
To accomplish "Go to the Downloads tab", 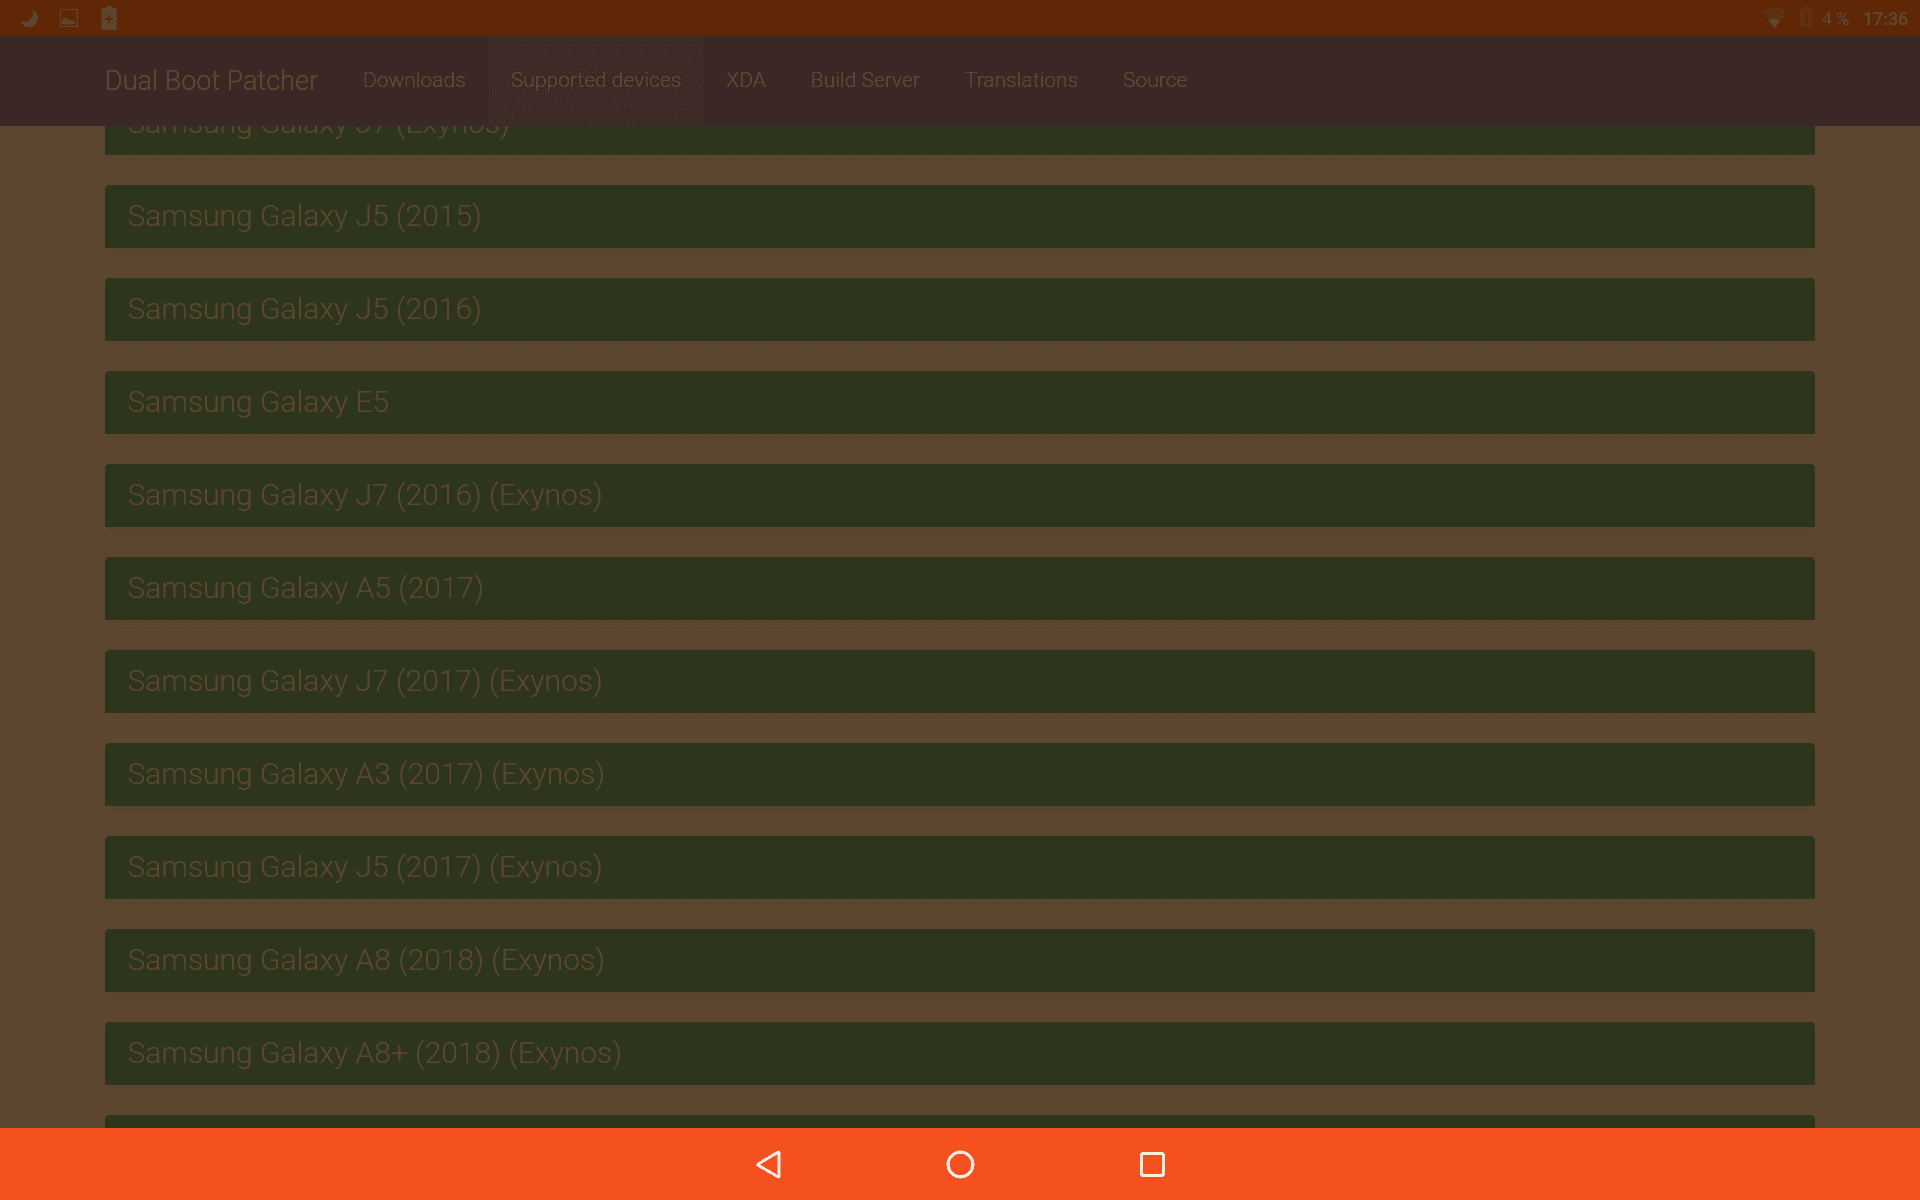I will (414, 80).
